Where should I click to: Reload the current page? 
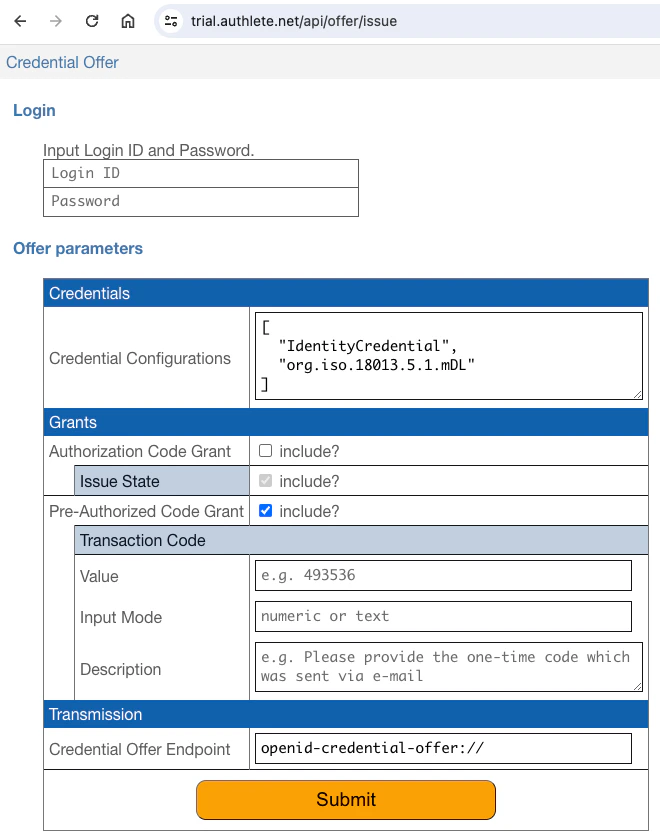pos(92,19)
